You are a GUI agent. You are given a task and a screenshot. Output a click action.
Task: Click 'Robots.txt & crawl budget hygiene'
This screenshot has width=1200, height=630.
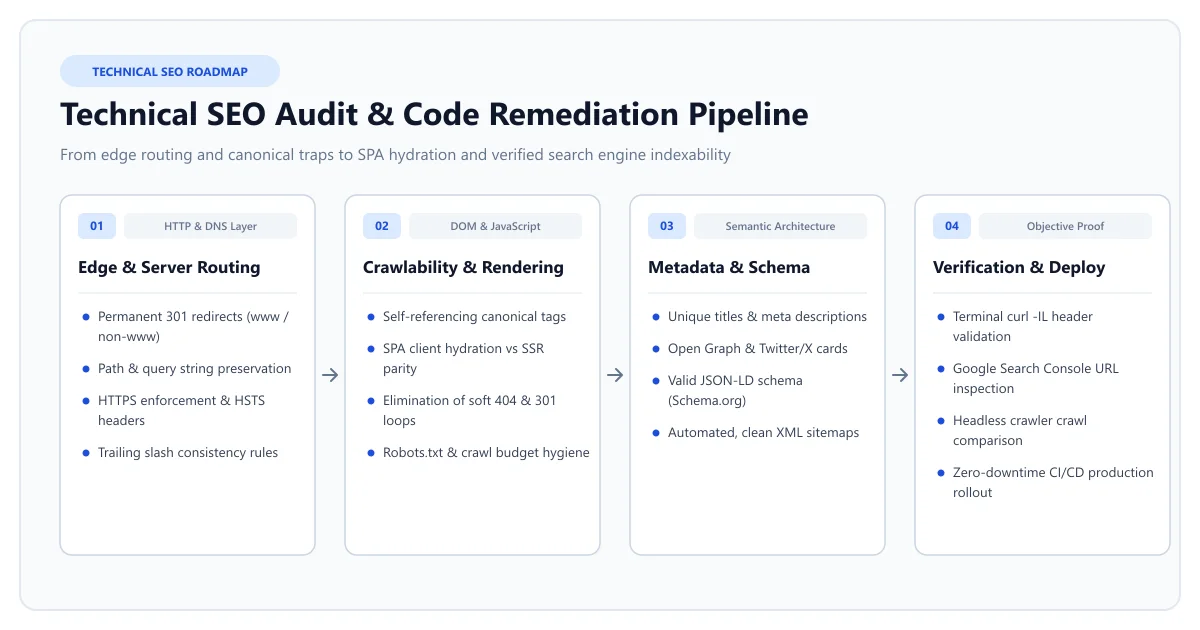486,452
